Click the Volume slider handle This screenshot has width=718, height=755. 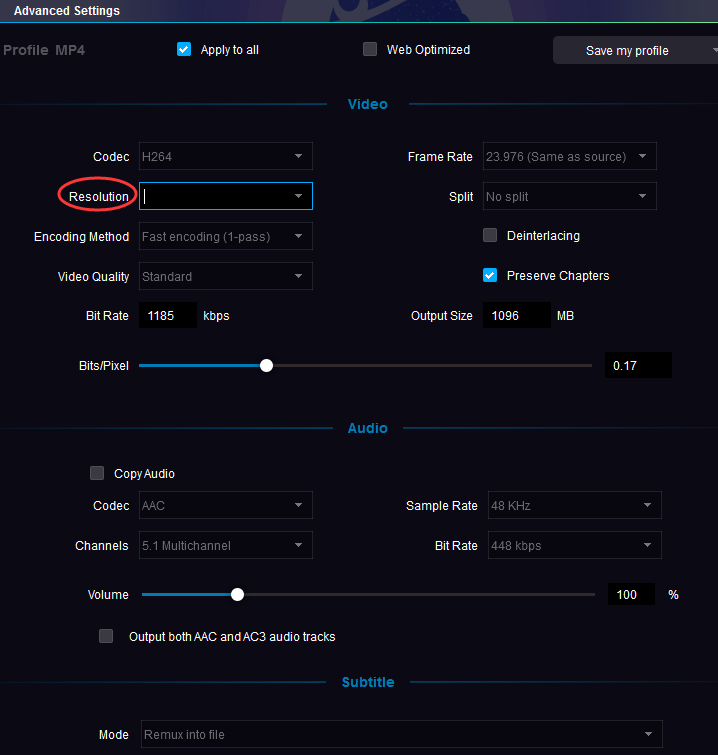tap(237, 594)
